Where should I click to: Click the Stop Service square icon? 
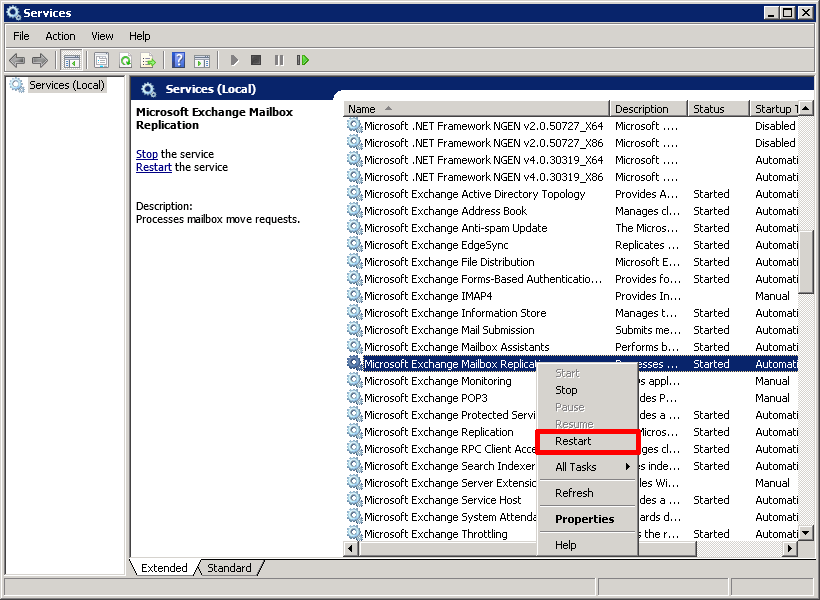[256, 60]
